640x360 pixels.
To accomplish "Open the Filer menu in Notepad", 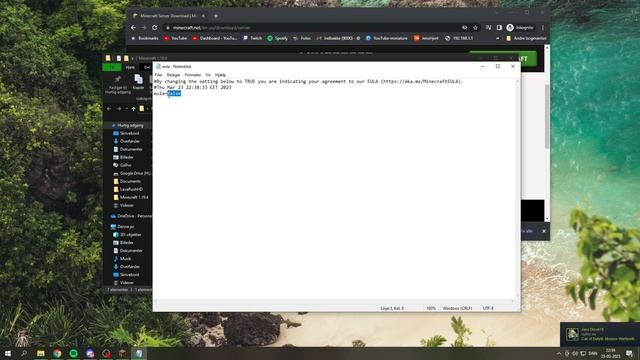I will click(x=158, y=75).
